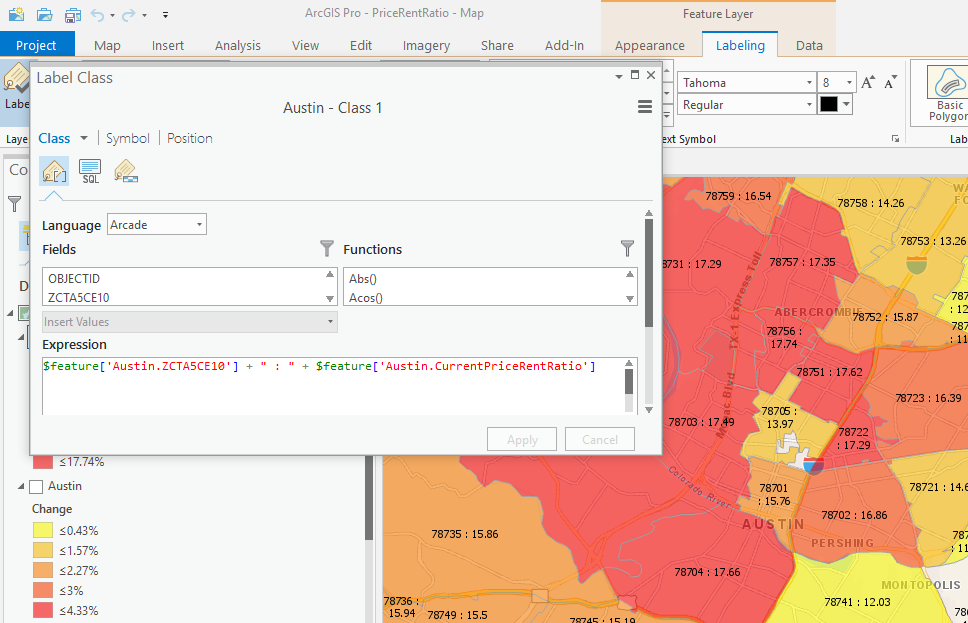Open the Add-In ribbon tab

(x=564, y=45)
